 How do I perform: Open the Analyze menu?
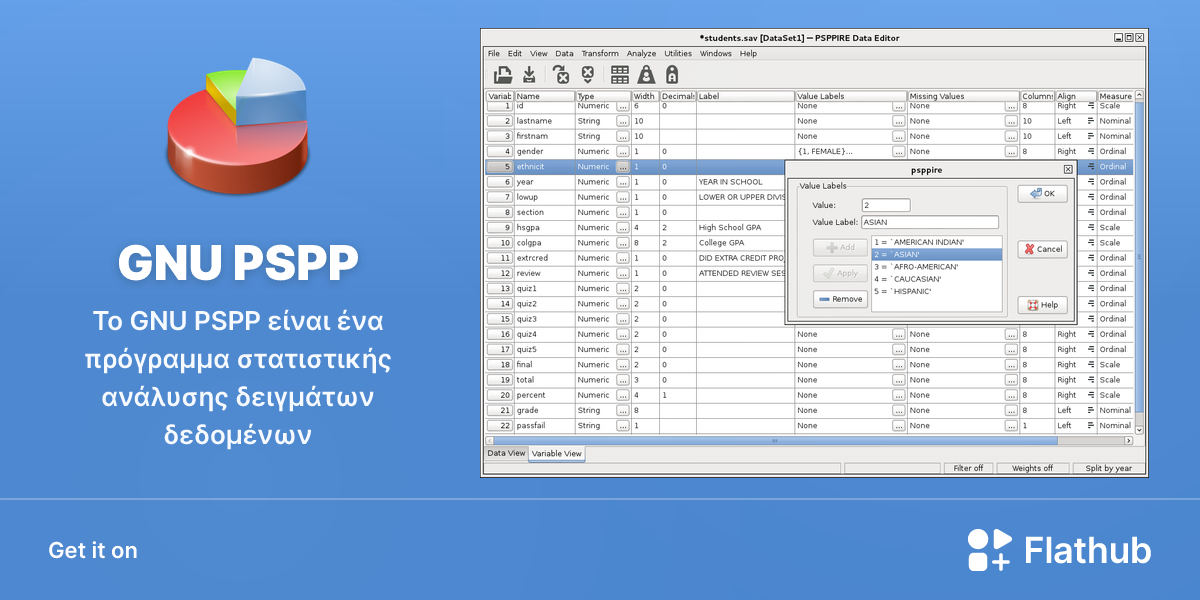(641, 53)
